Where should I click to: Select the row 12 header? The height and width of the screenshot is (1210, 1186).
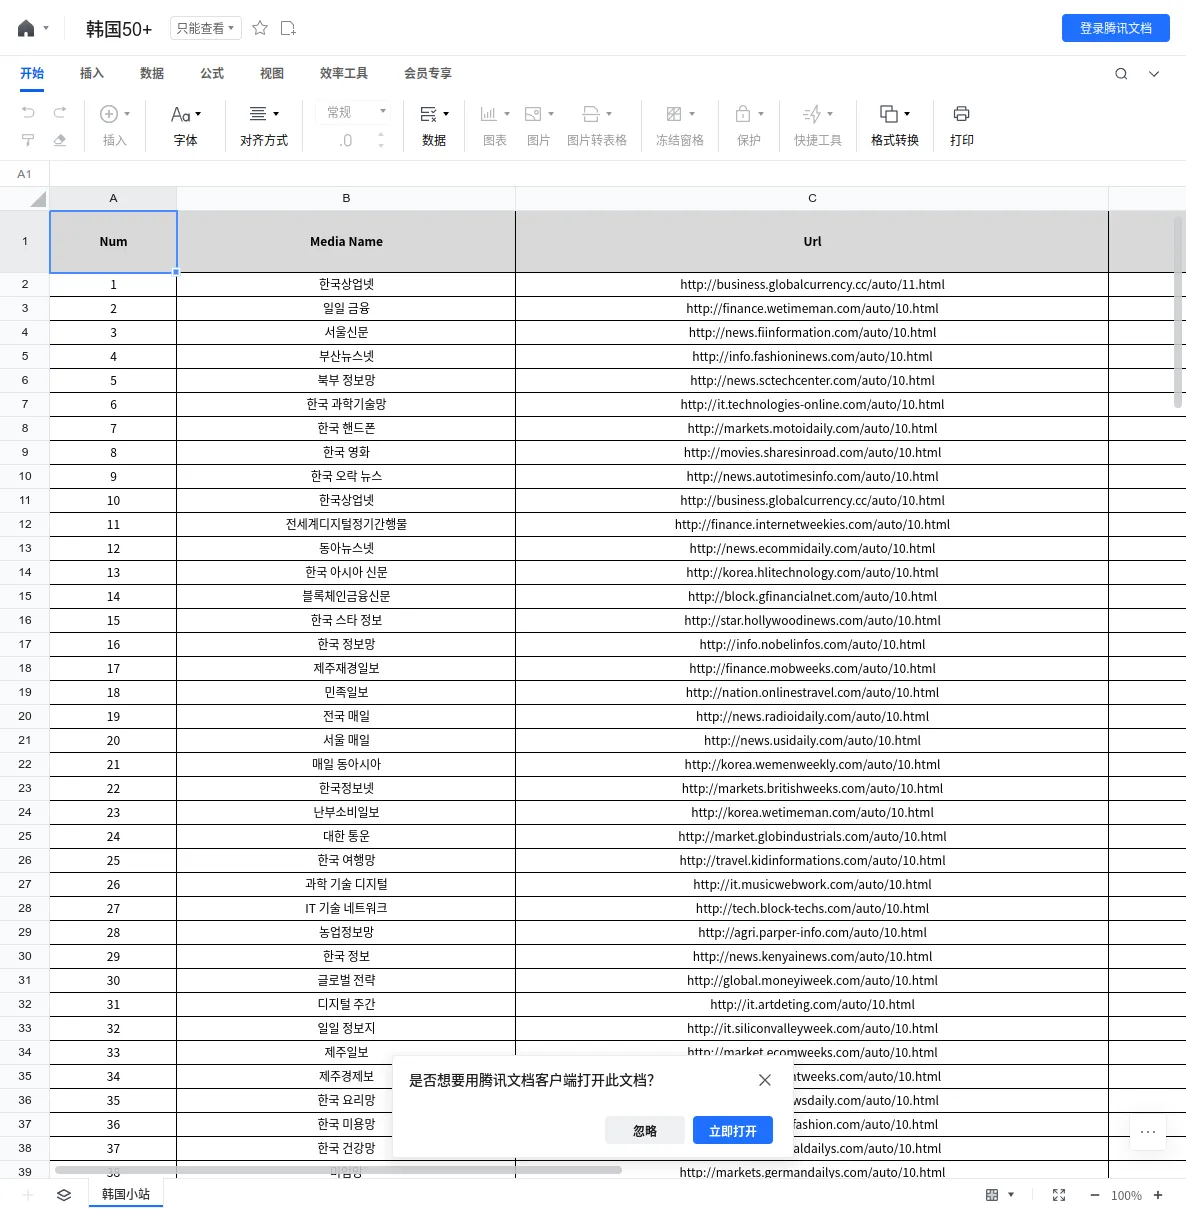tap(25, 524)
